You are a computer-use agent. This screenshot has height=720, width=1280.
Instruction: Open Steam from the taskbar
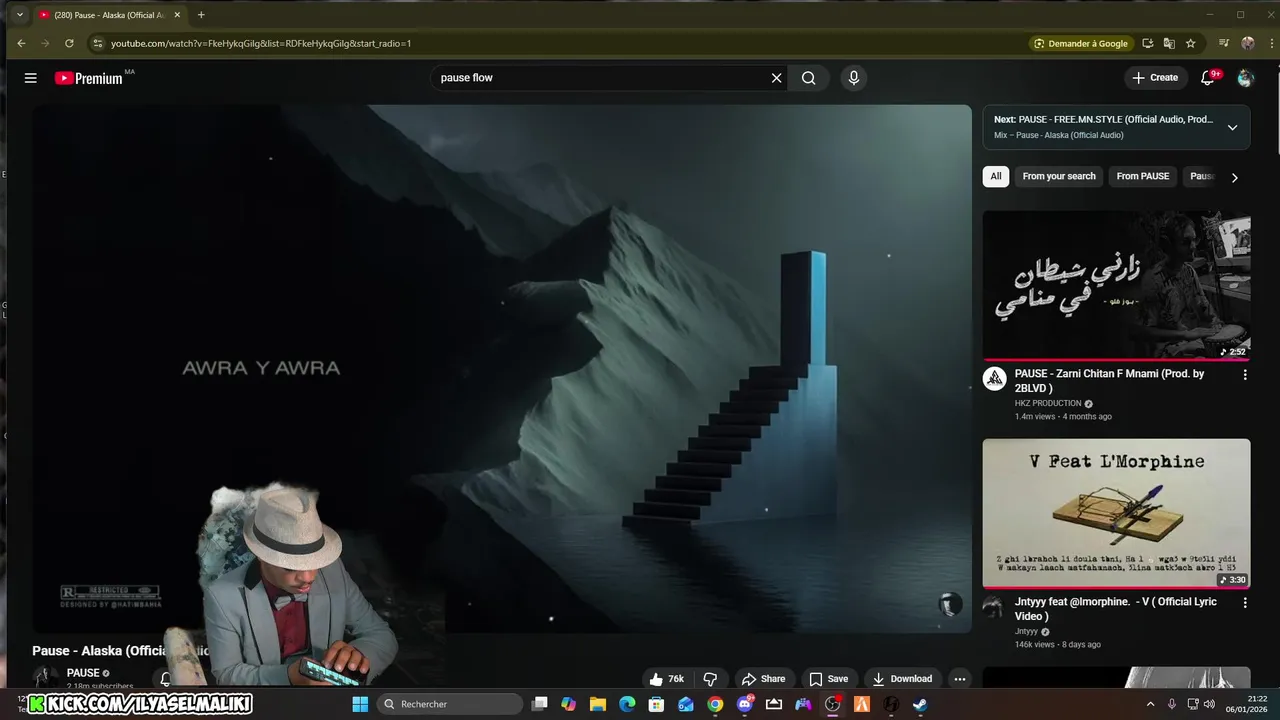(920, 704)
